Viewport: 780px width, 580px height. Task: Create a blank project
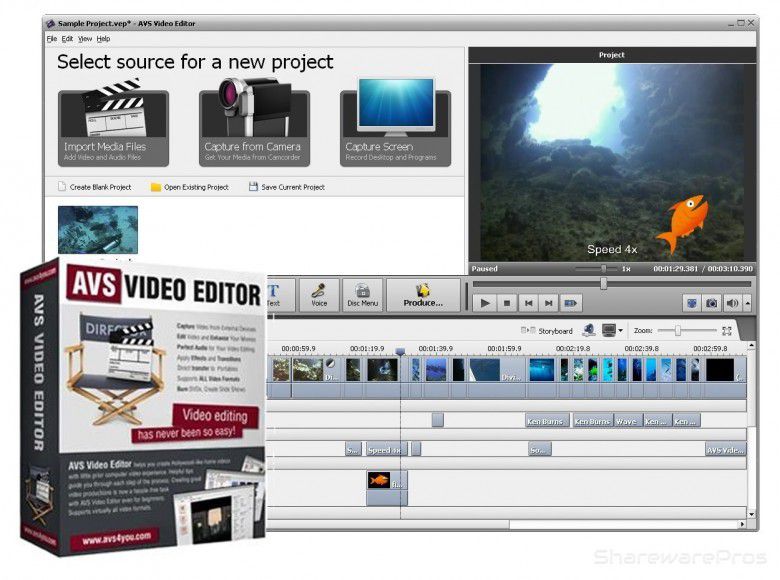pos(95,187)
